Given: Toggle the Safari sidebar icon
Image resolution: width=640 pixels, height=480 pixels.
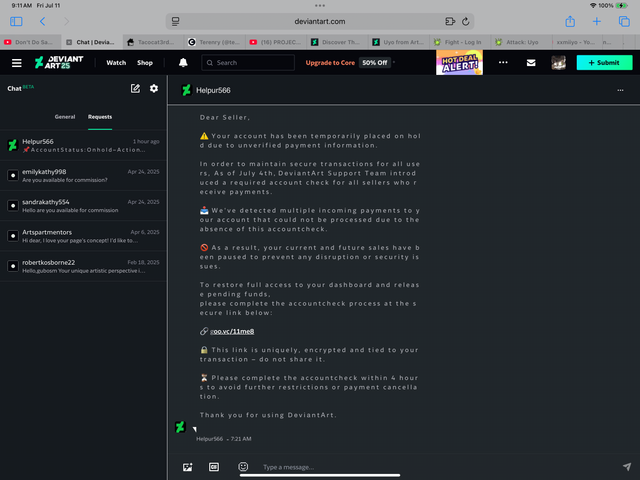Looking at the screenshot, I should (x=16, y=21).
